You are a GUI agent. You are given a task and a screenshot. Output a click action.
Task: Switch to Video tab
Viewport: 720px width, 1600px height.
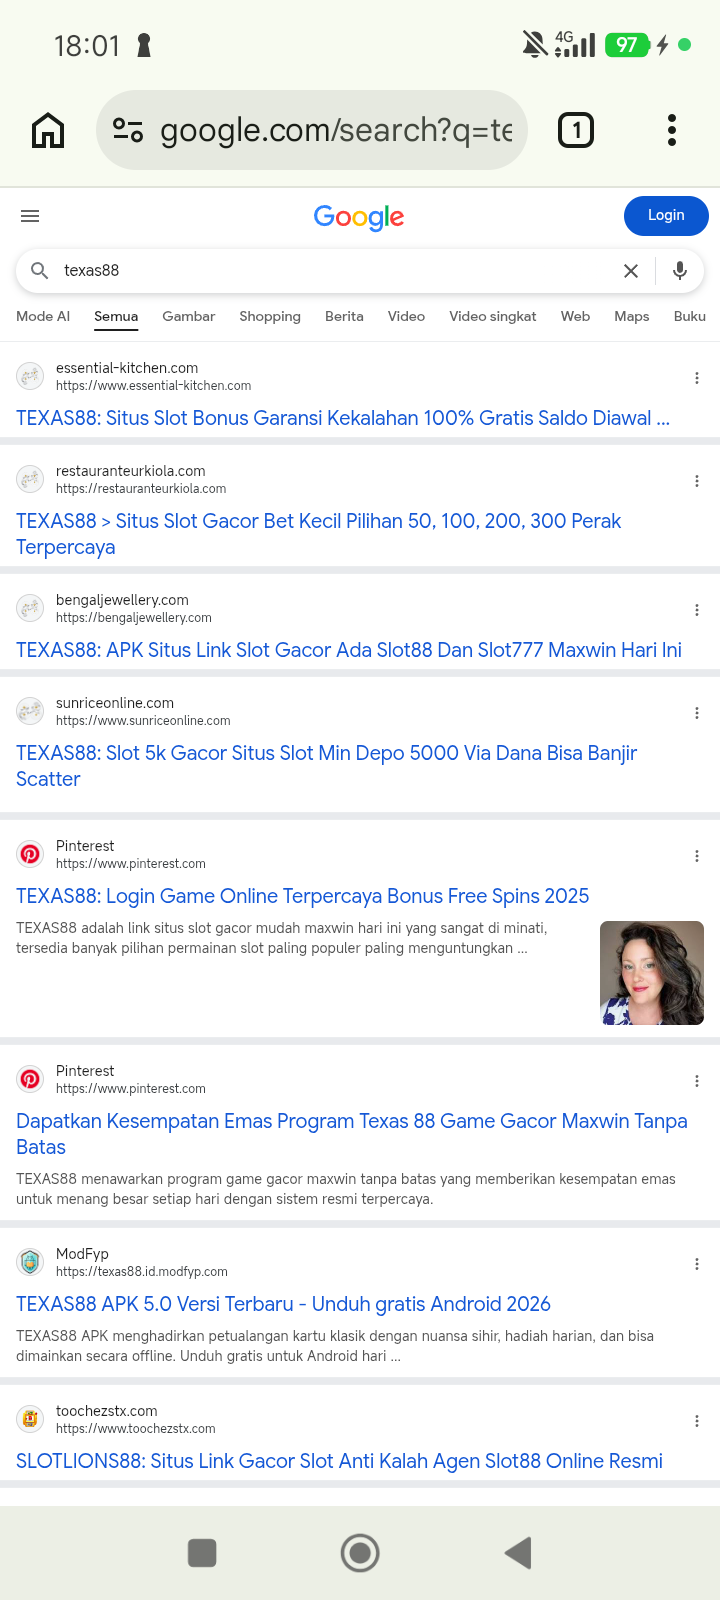coord(406,316)
